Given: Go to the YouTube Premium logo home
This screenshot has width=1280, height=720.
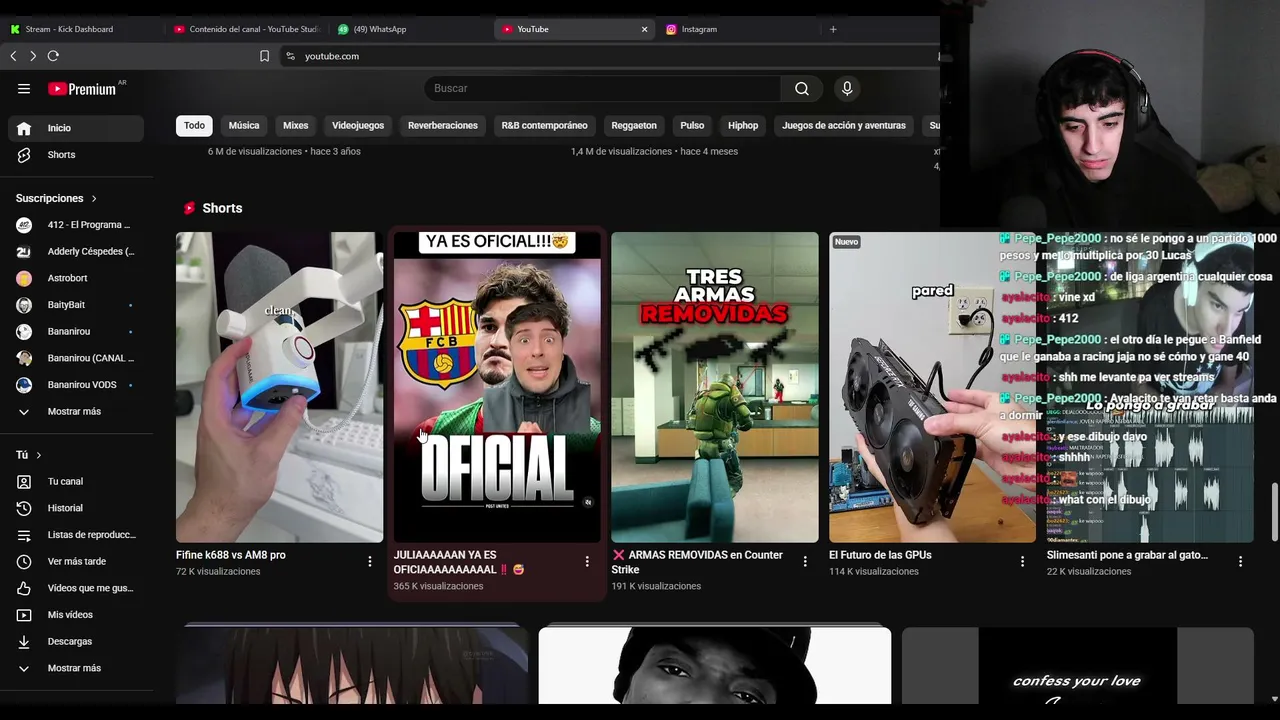Looking at the screenshot, I should (x=82, y=89).
